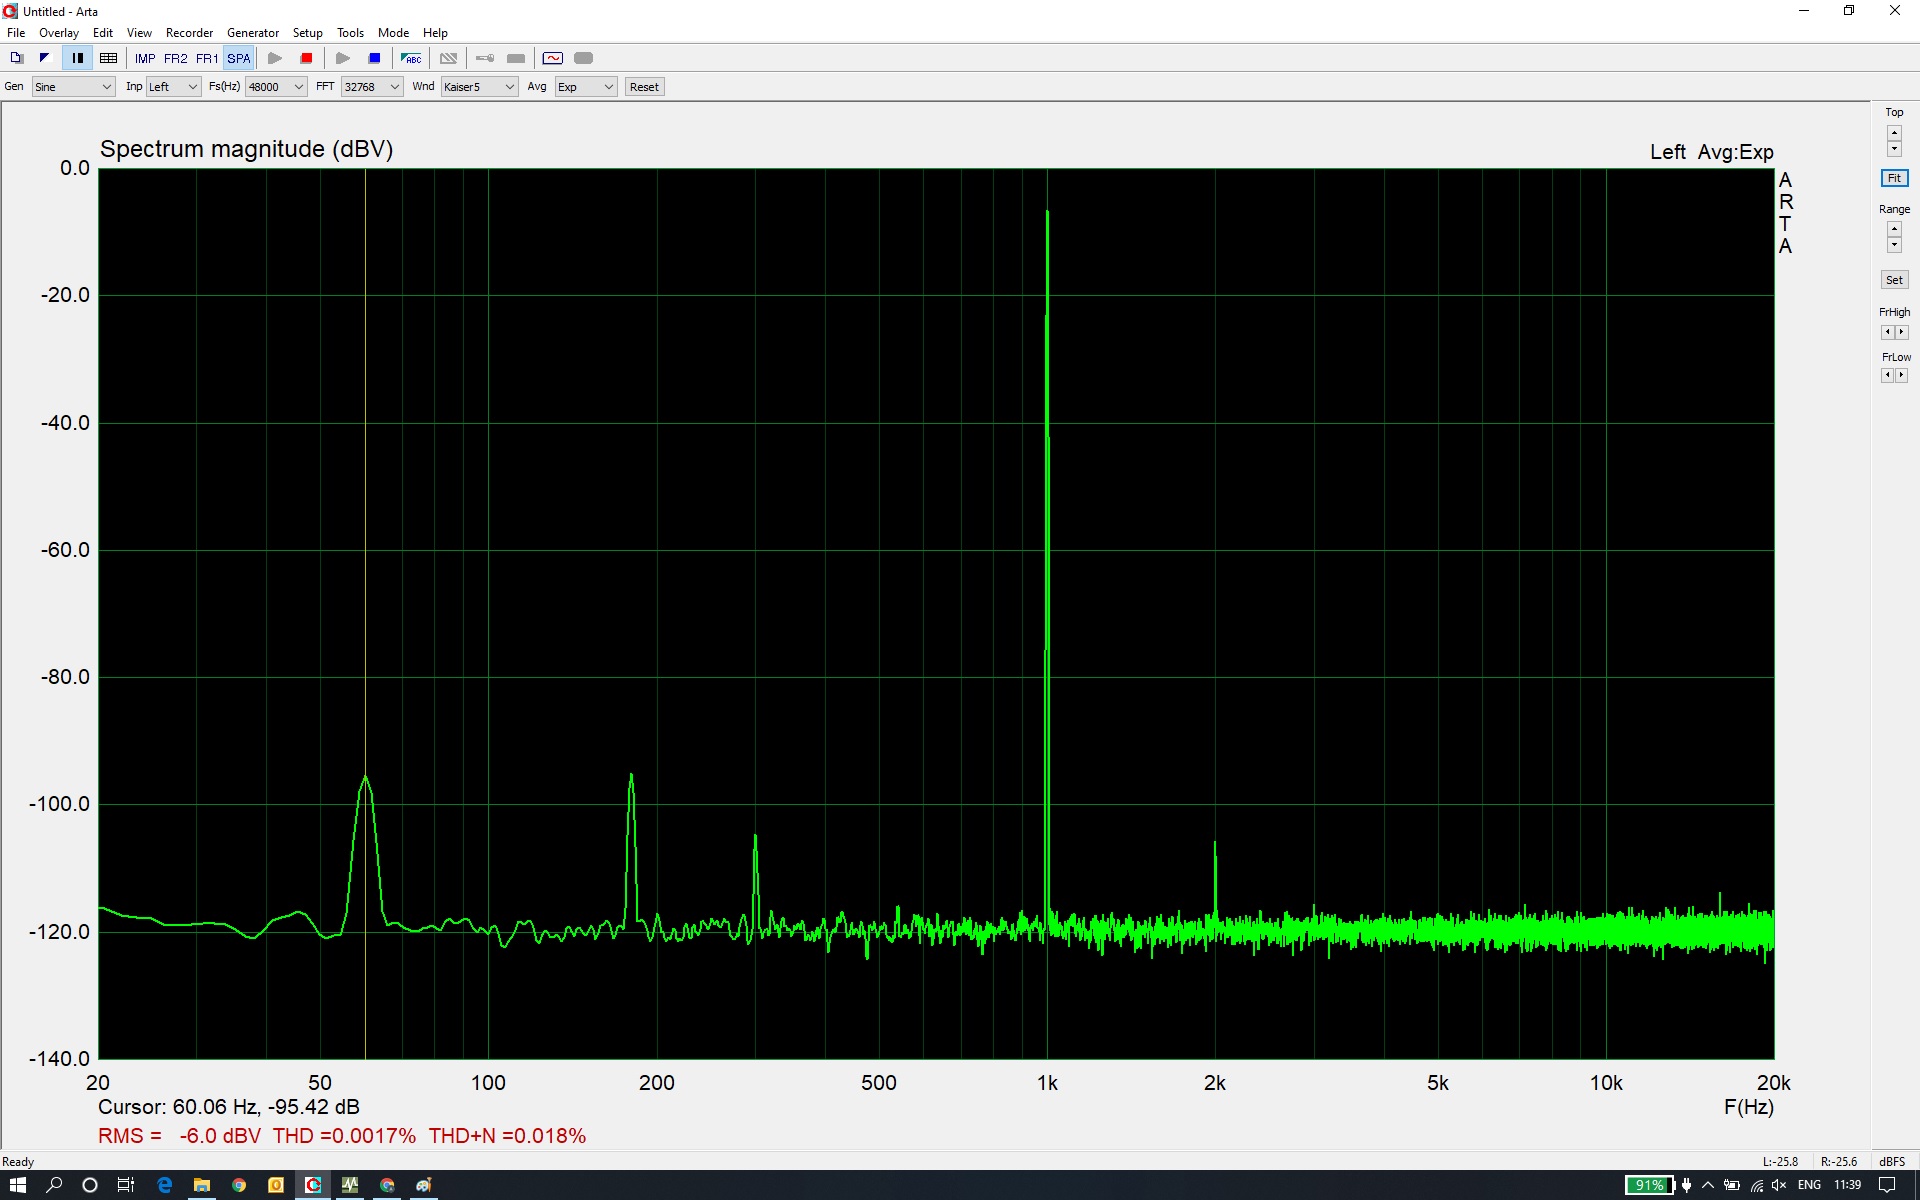Launch Microsoft Edge from the taskbar
The width and height of the screenshot is (1920, 1200).
[165, 1185]
